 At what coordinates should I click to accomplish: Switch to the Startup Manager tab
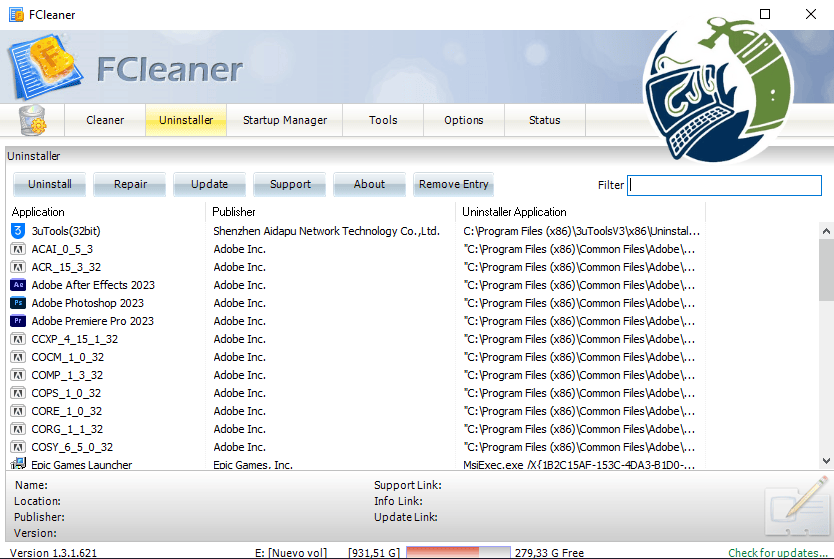point(285,120)
